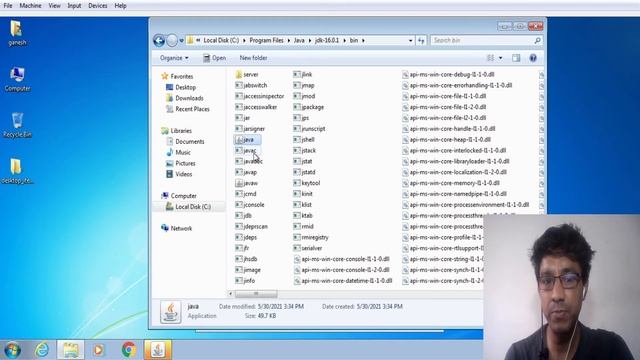Select Program Files in address path

click(x=267, y=40)
